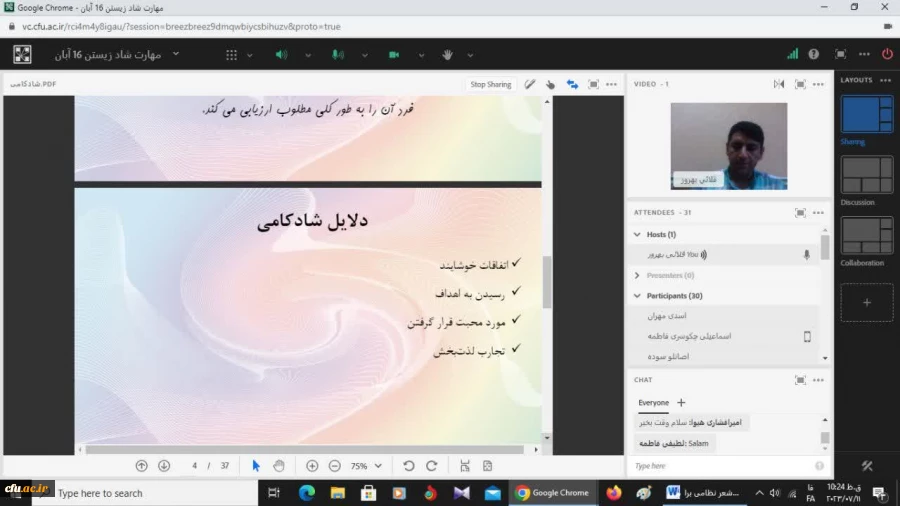Click the Stop Sharing button

click(491, 84)
